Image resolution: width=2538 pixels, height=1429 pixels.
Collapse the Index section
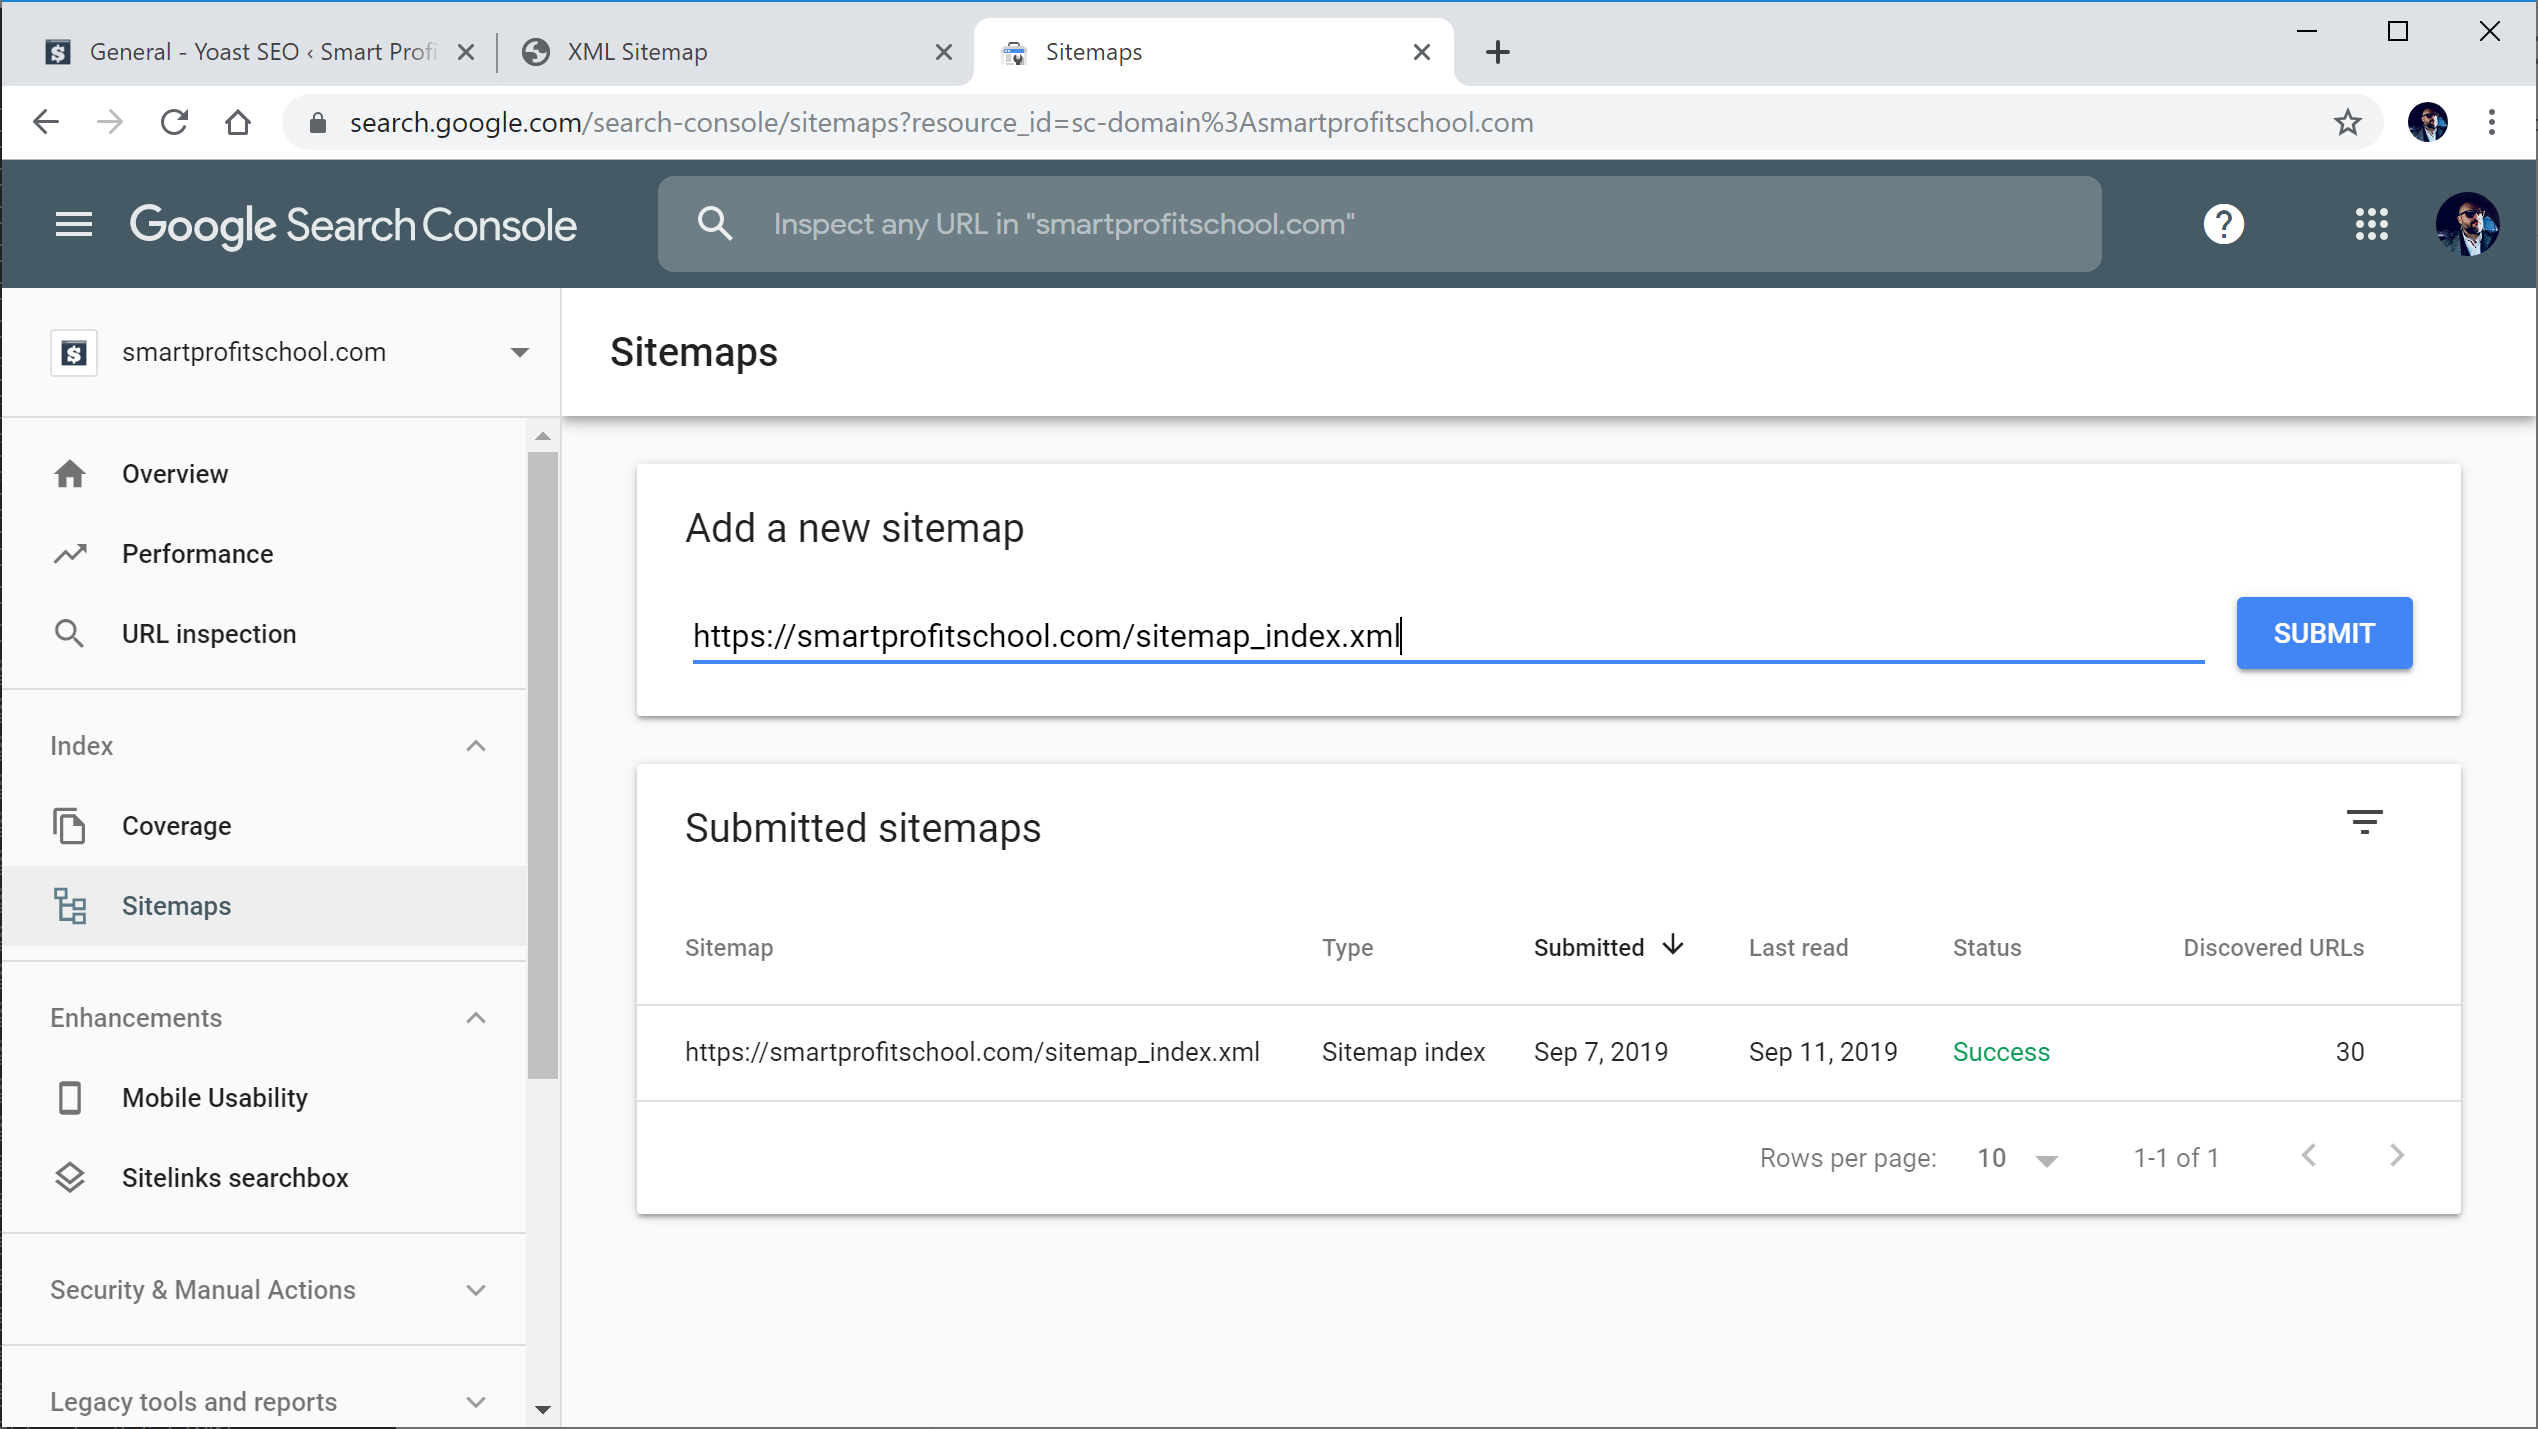476,746
